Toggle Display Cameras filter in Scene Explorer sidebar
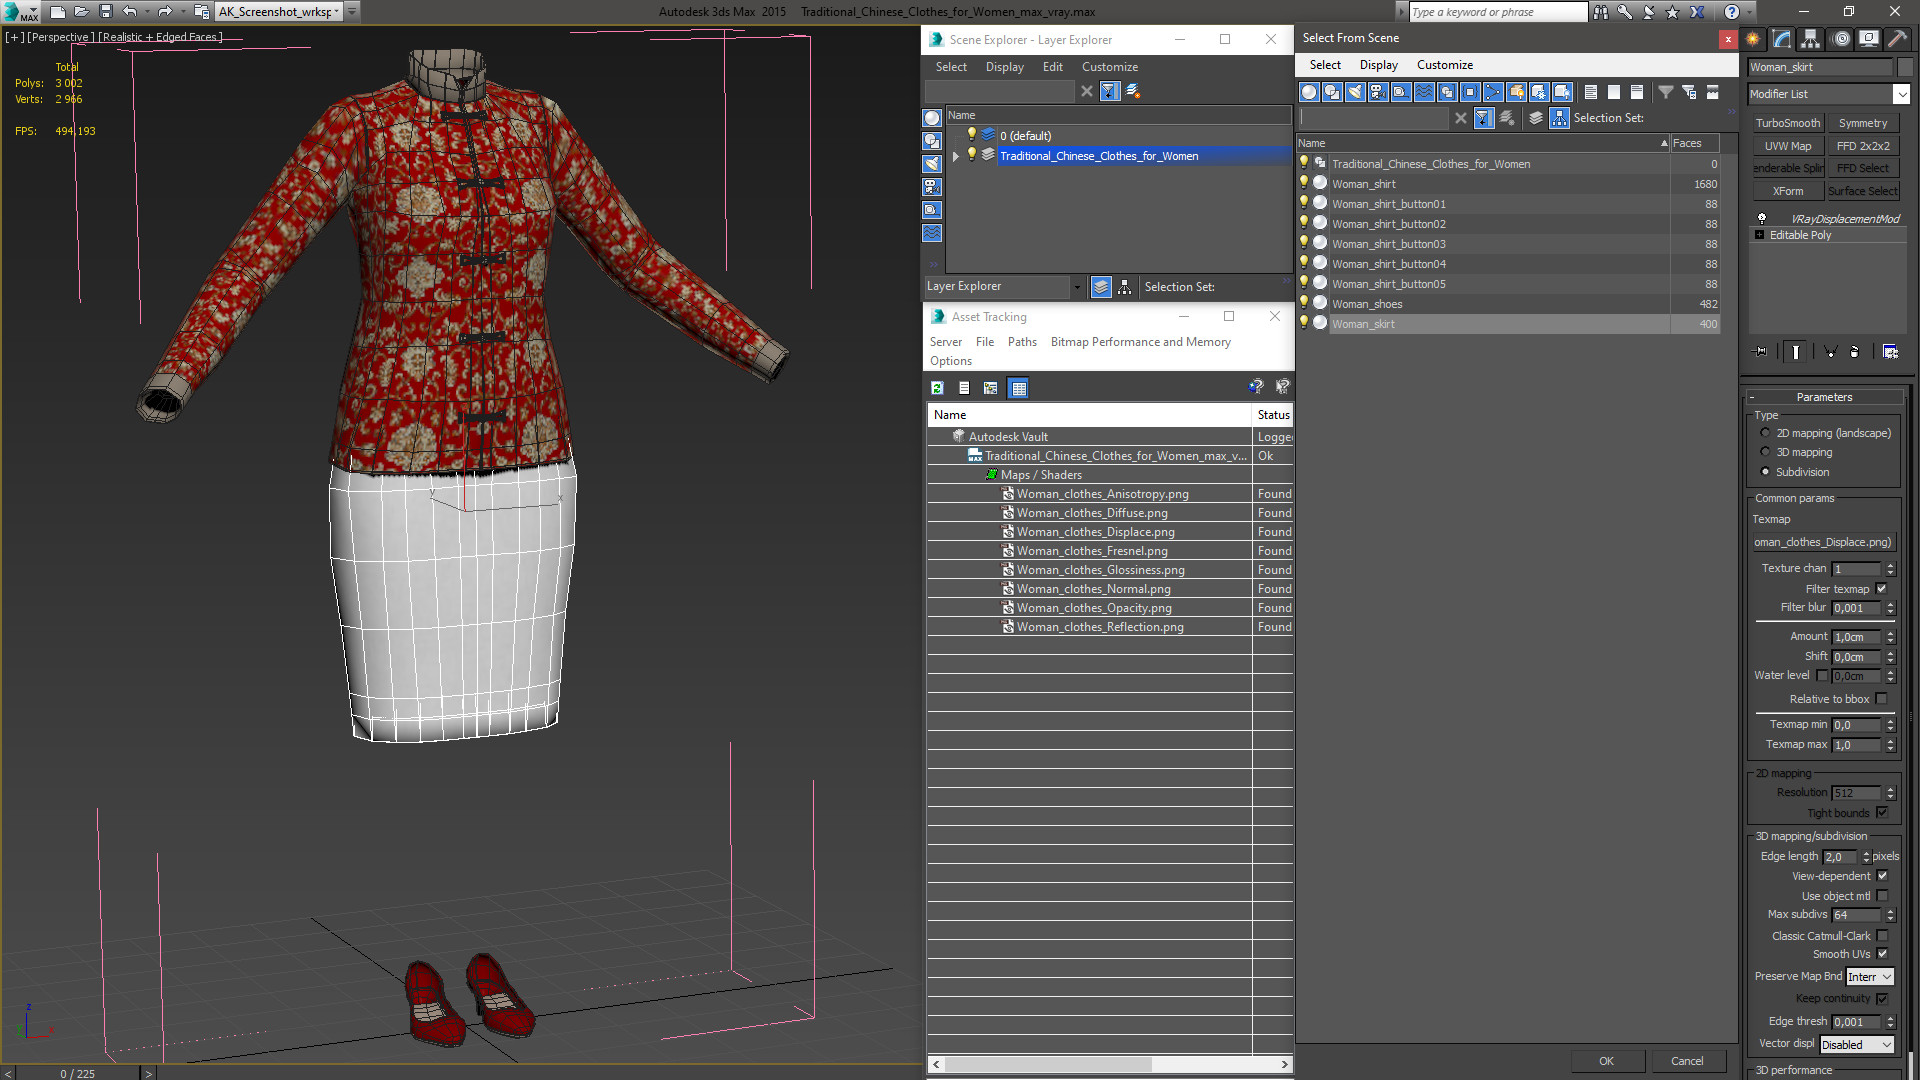The width and height of the screenshot is (1920, 1080). tap(932, 187)
